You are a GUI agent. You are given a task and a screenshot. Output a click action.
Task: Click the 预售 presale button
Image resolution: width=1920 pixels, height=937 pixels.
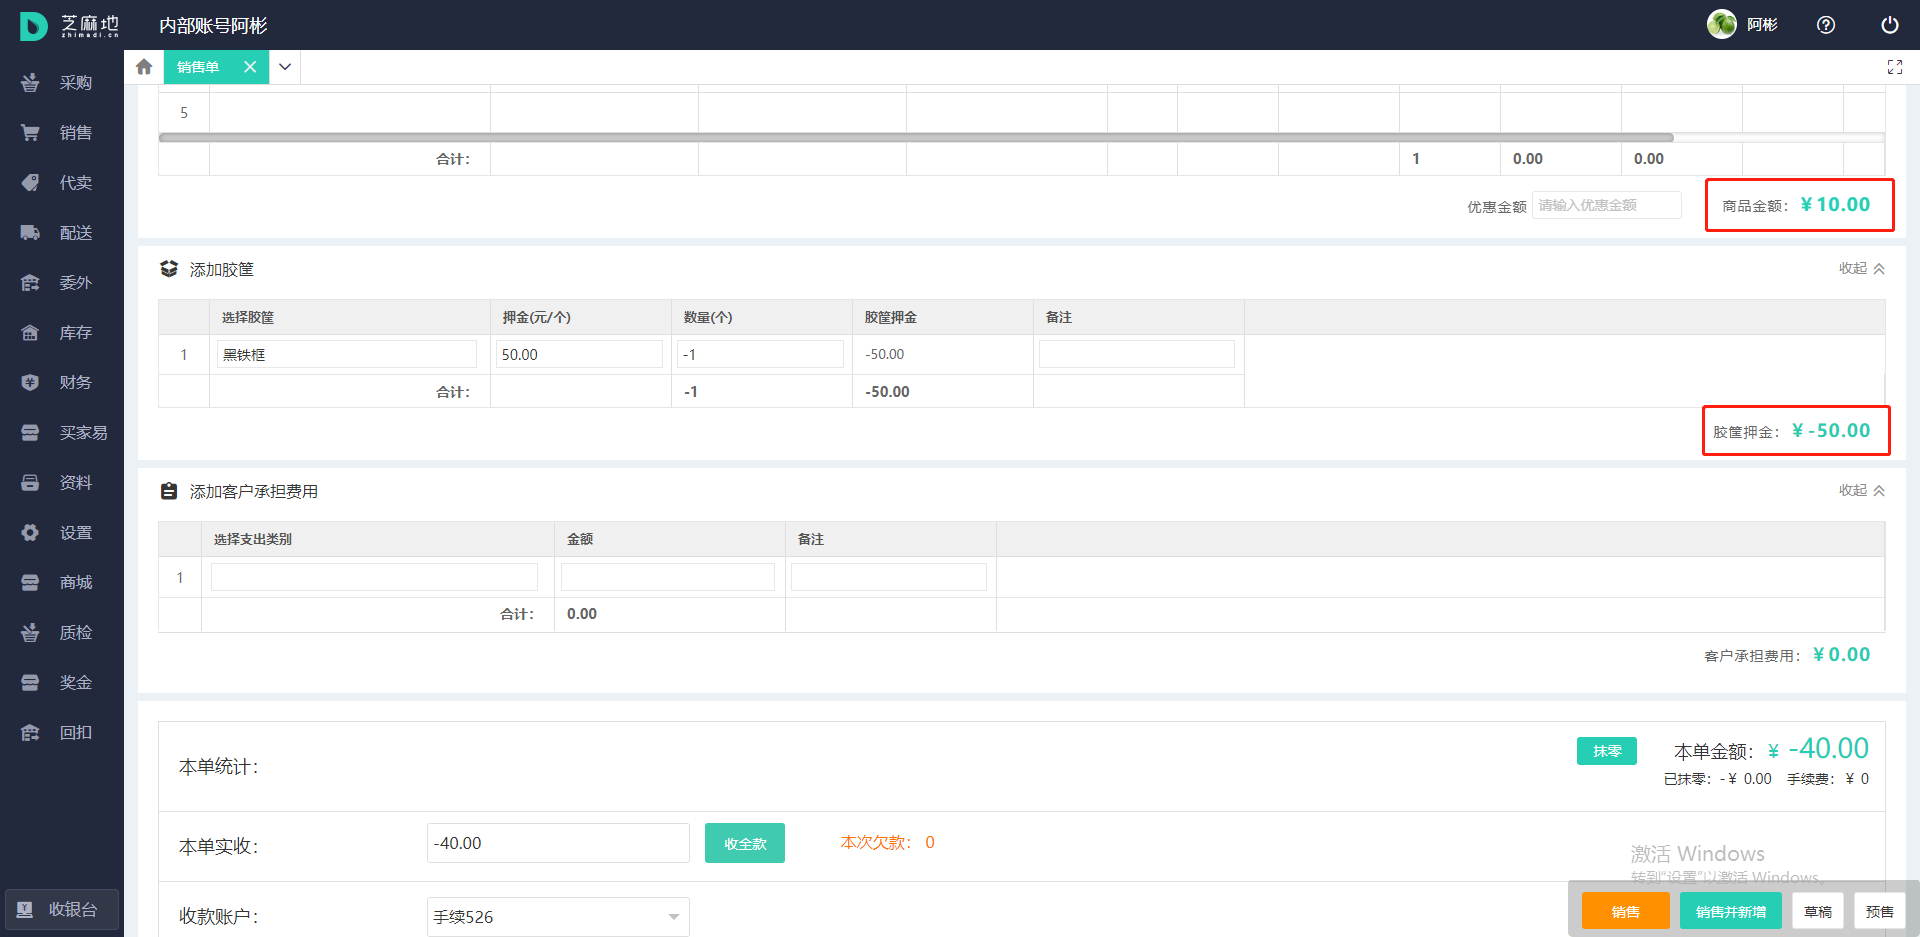pyautogui.click(x=1880, y=911)
